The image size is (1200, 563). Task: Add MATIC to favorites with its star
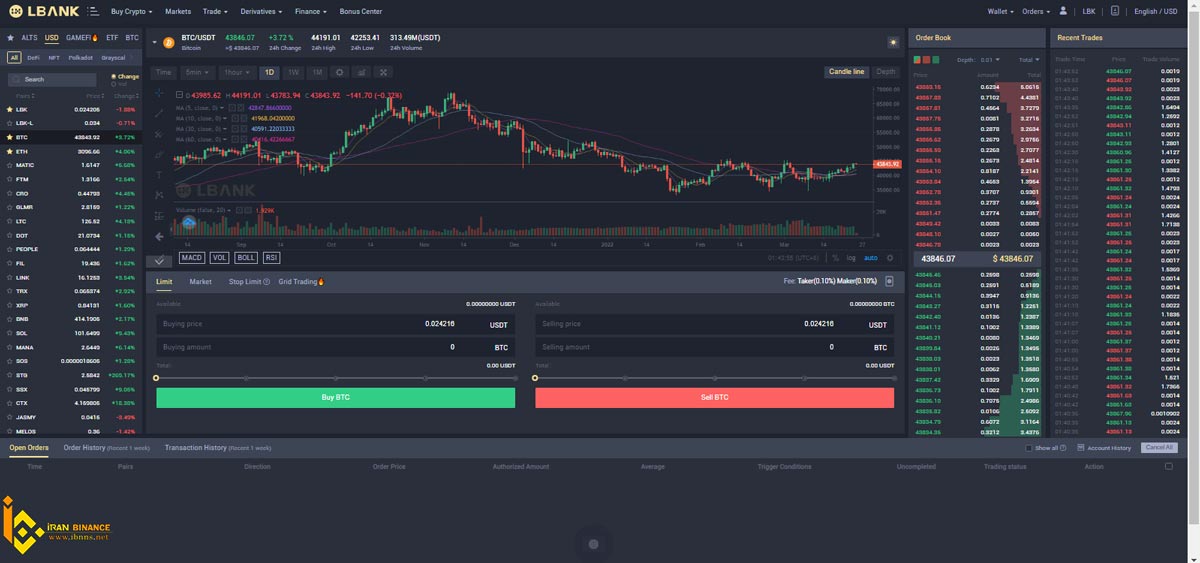coord(10,165)
